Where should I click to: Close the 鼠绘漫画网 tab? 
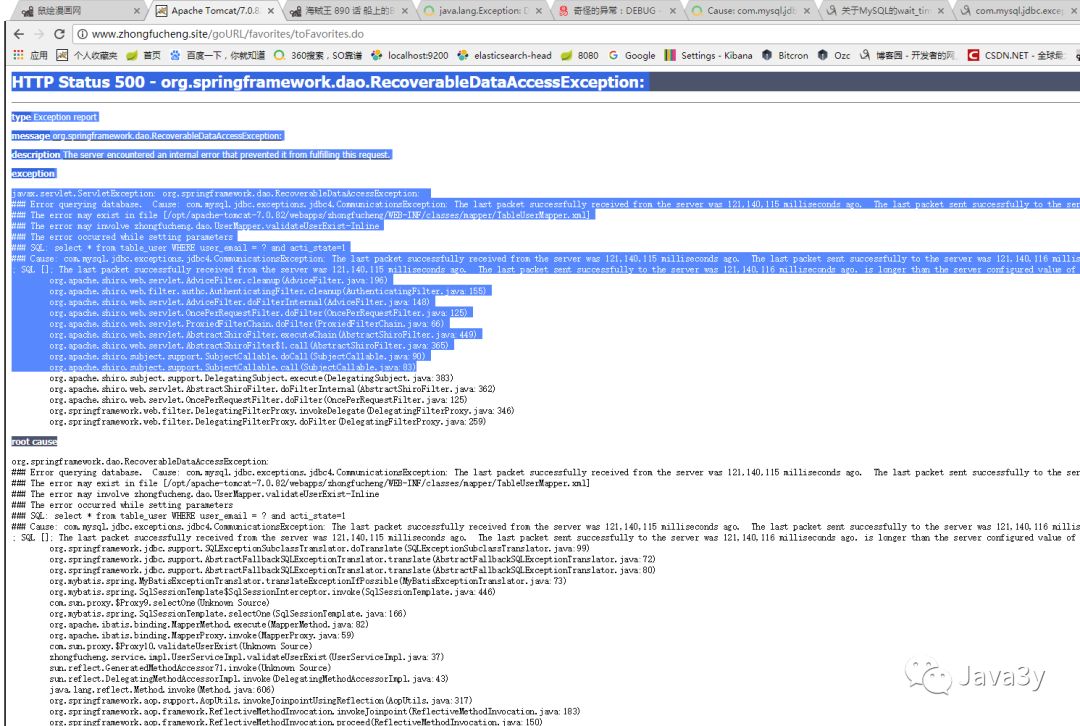[136, 11]
